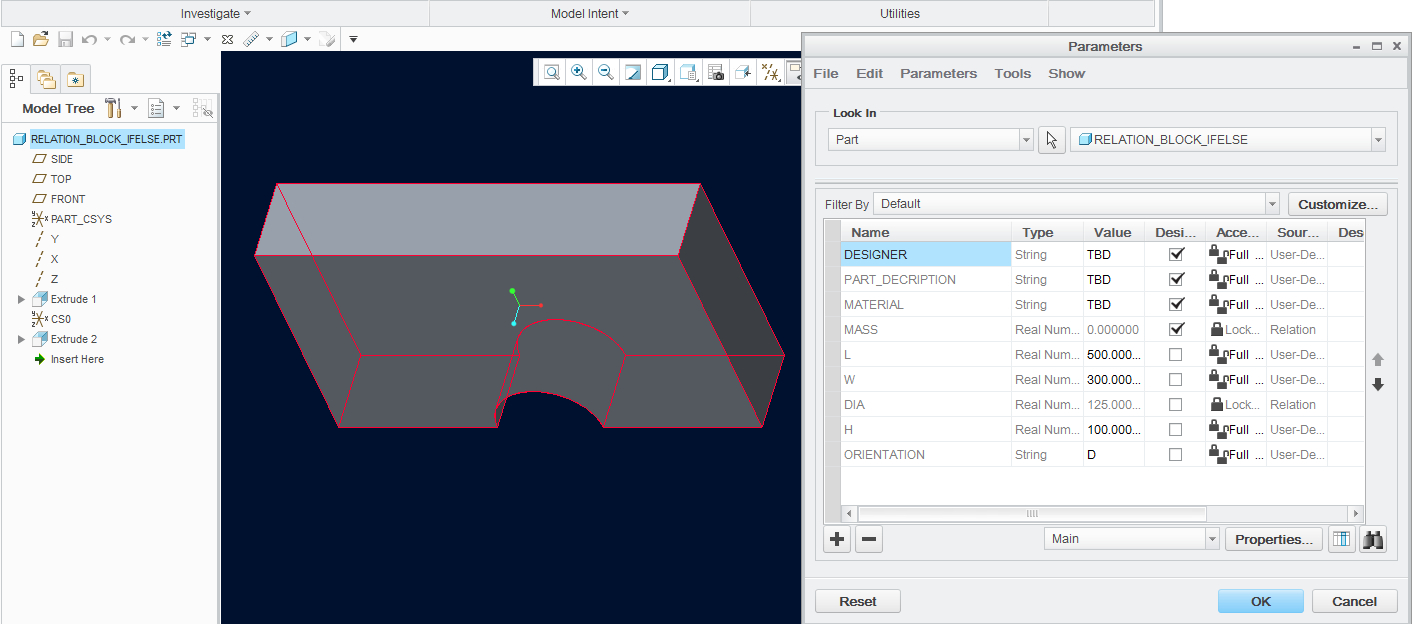Screen dimensions: 1414x624
Task: Click the Customize button
Action: point(1337,203)
